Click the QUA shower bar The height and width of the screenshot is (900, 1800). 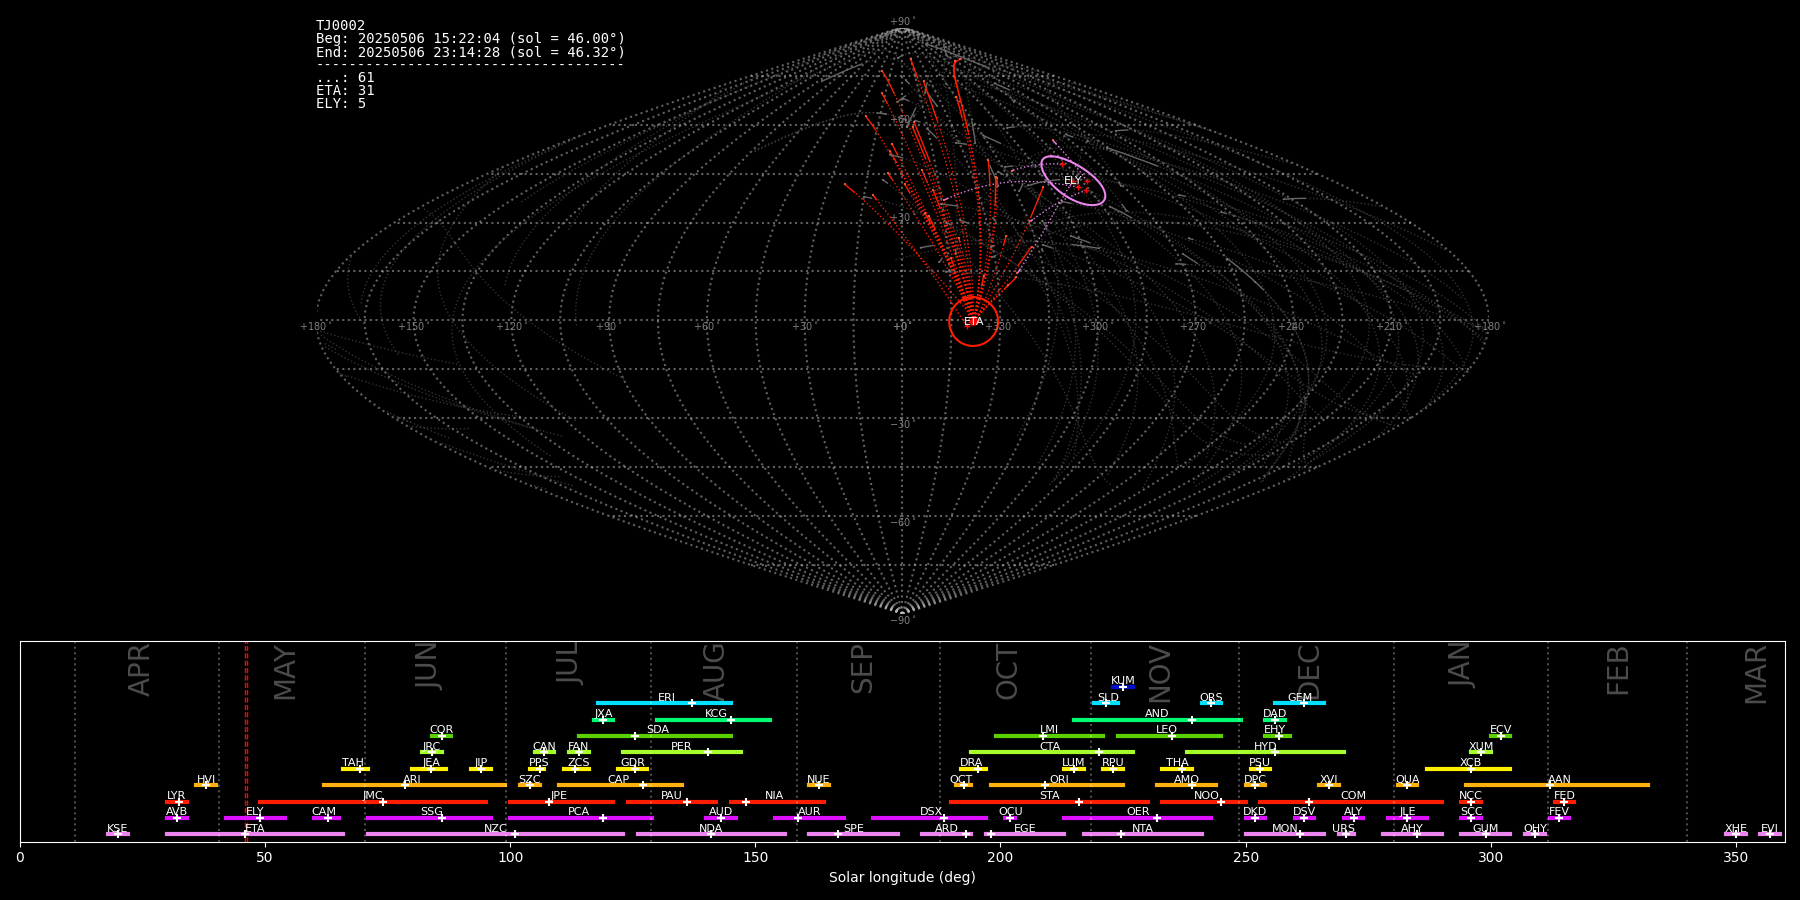click(1407, 785)
